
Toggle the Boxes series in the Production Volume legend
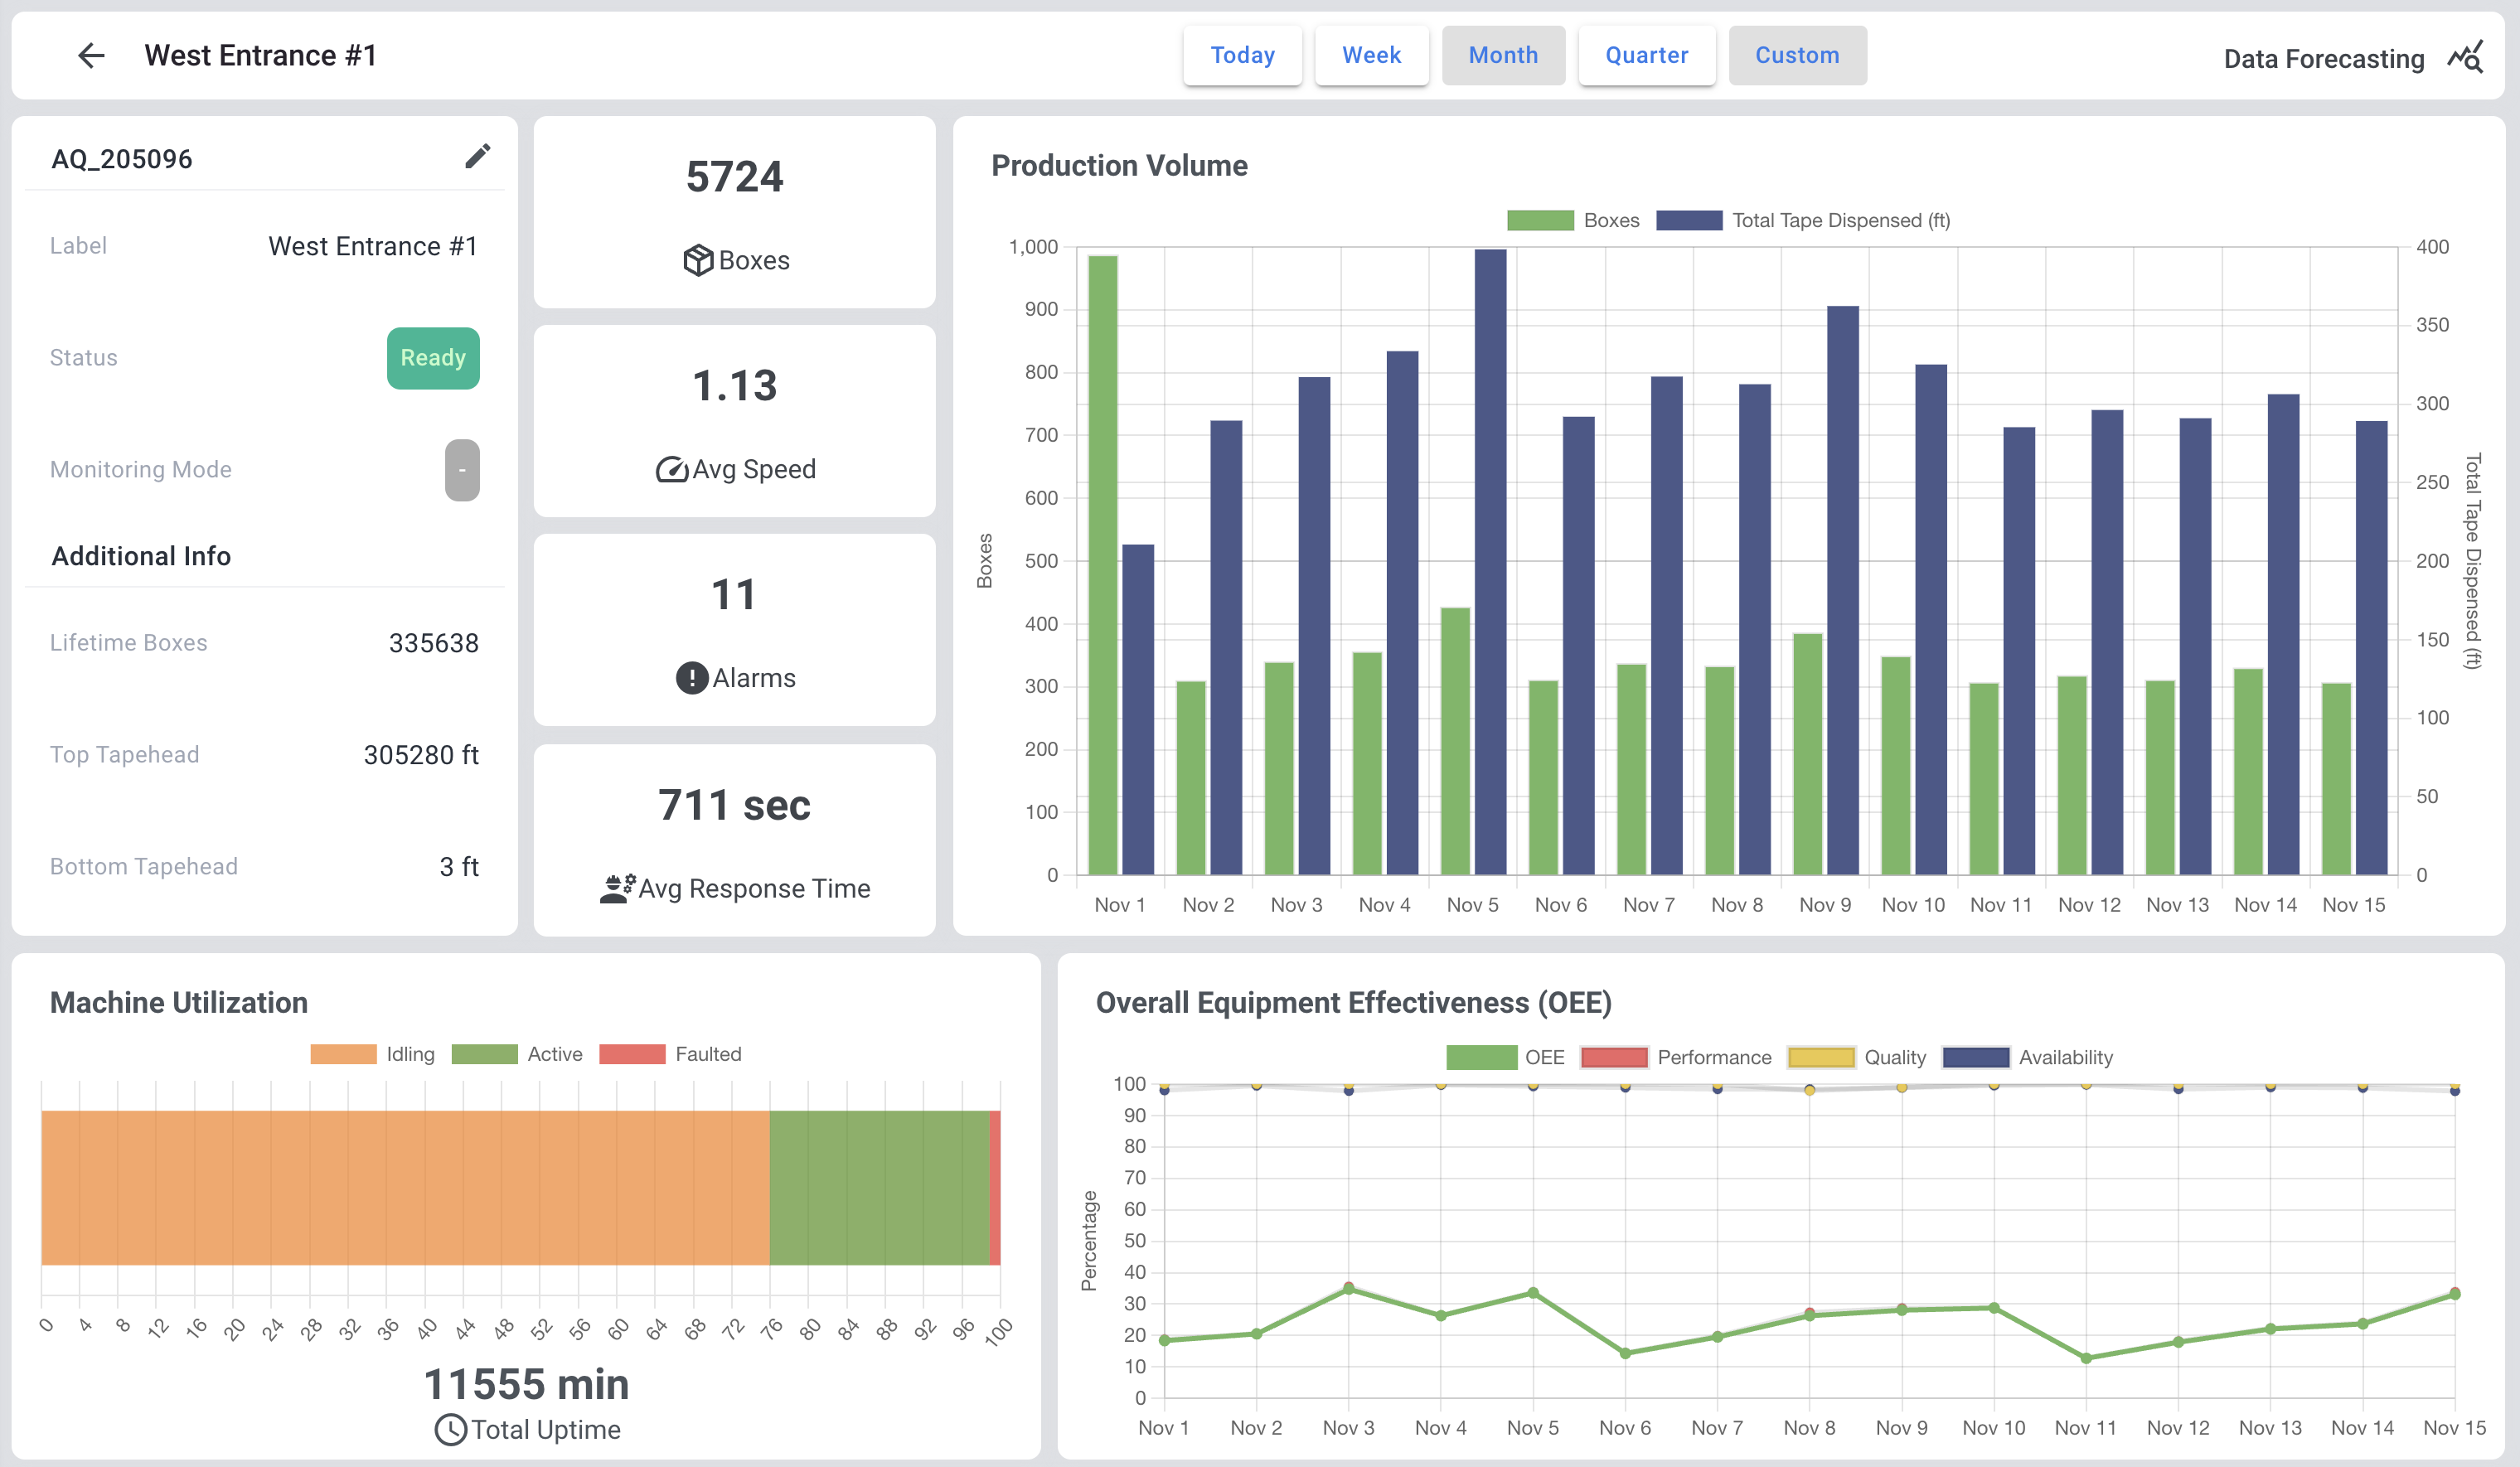(1540, 220)
